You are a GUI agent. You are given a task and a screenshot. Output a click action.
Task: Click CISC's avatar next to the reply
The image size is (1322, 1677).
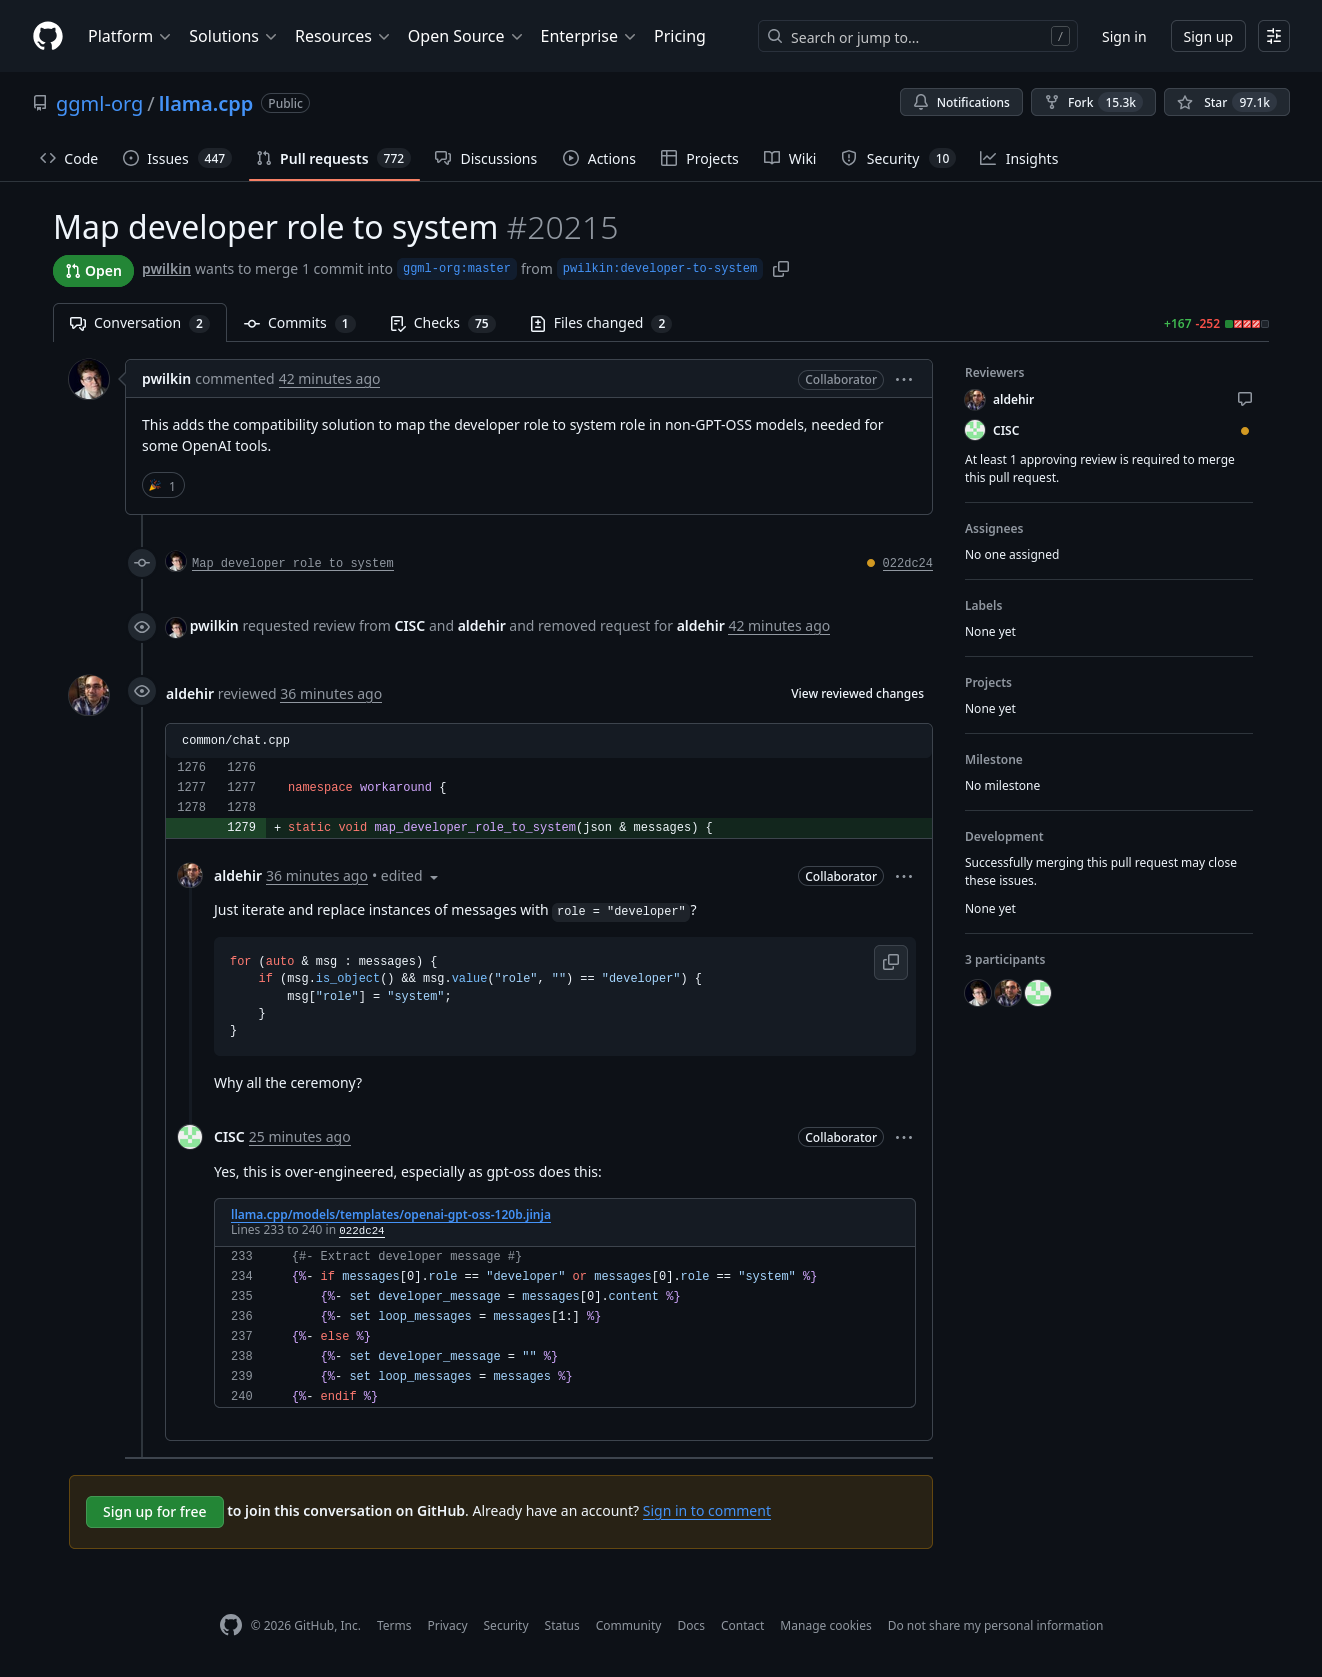(x=190, y=1137)
